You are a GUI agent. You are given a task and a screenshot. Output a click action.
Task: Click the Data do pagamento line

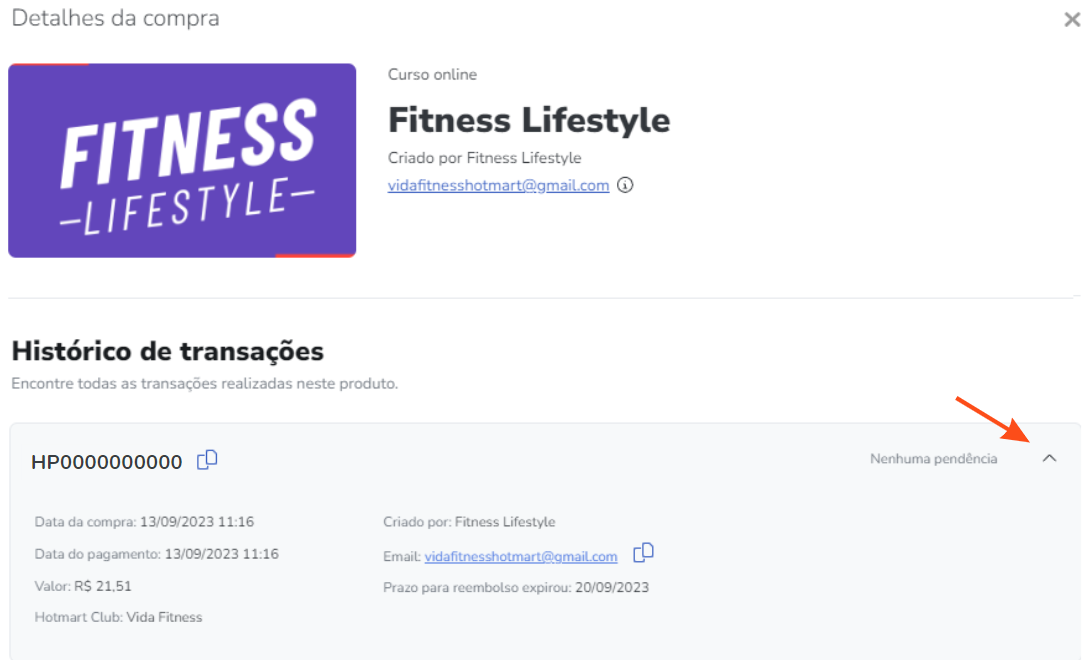click(x=156, y=553)
